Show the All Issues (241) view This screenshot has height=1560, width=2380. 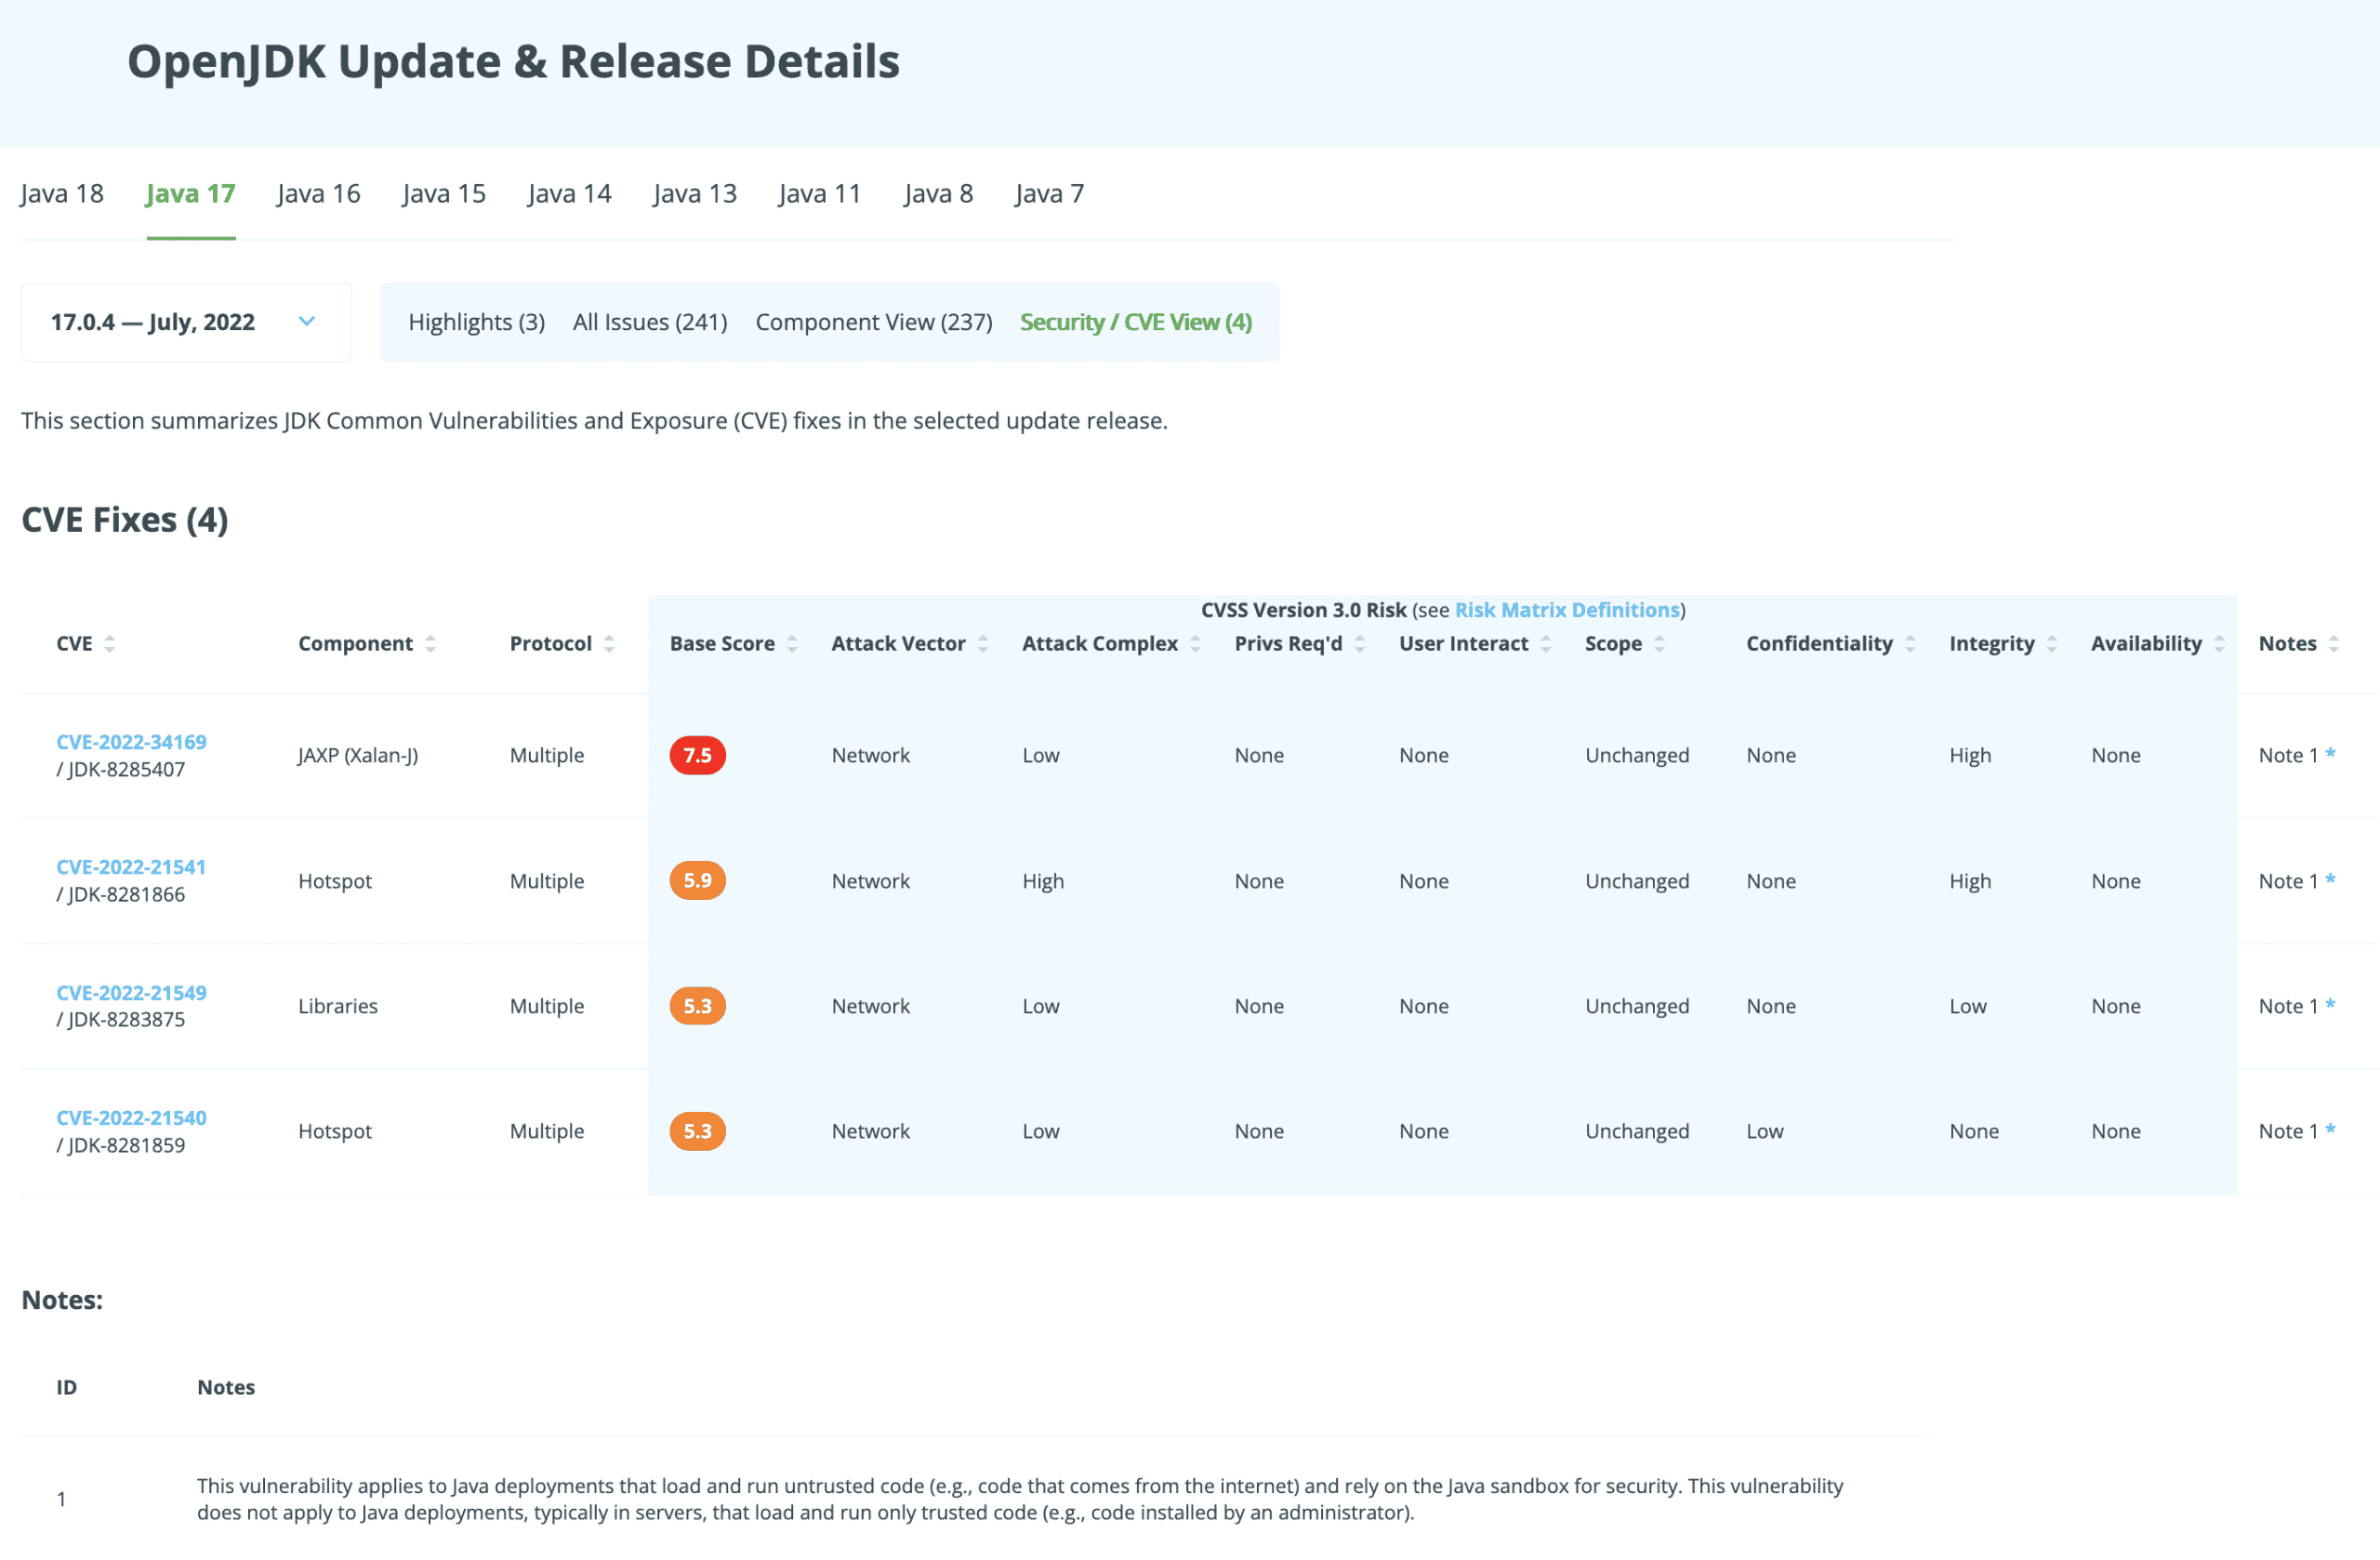click(x=650, y=322)
